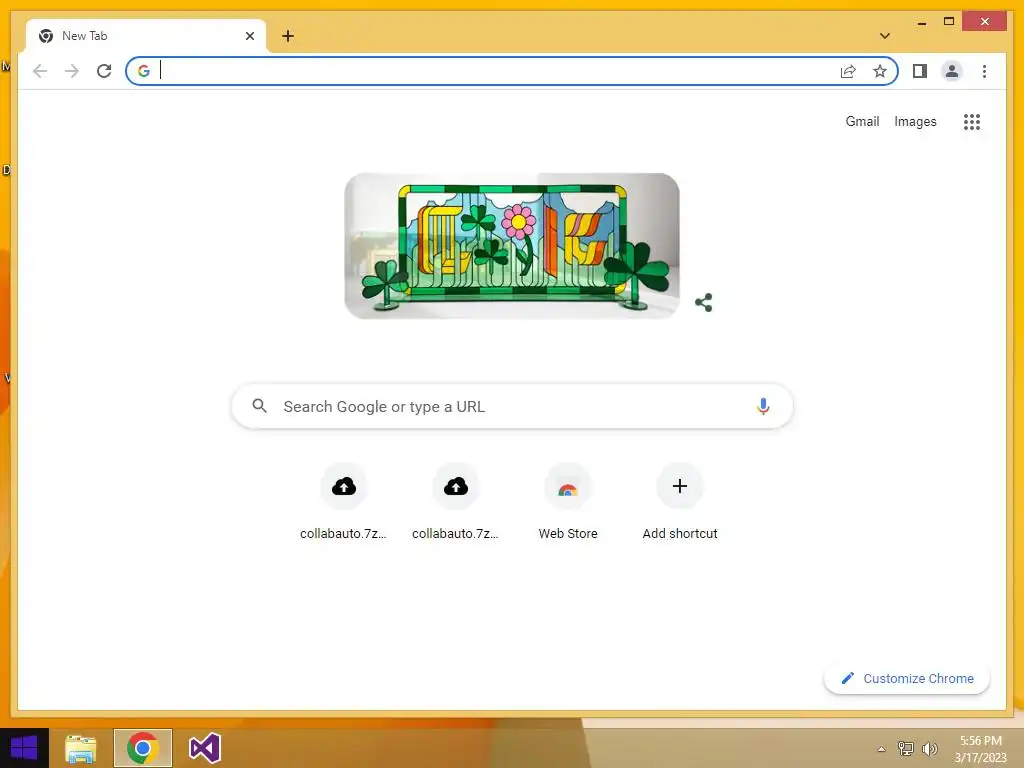
Task: Bookmark this tab with star icon
Action: (880, 71)
